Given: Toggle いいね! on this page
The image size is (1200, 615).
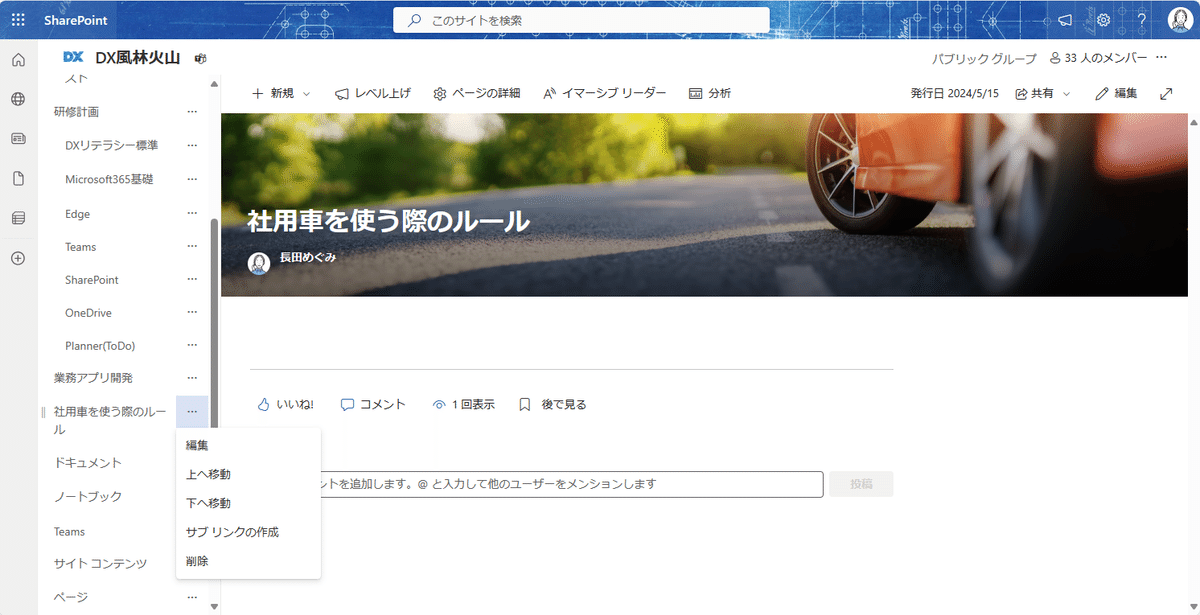Looking at the screenshot, I should (287, 404).
